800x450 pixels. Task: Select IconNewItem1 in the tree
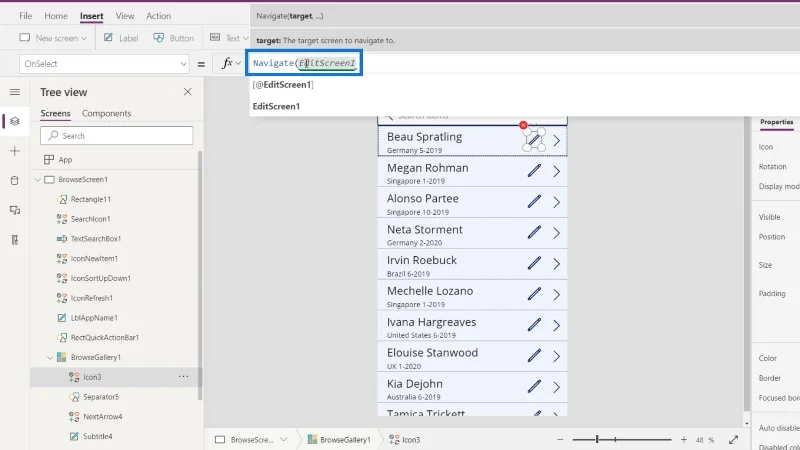94,259
